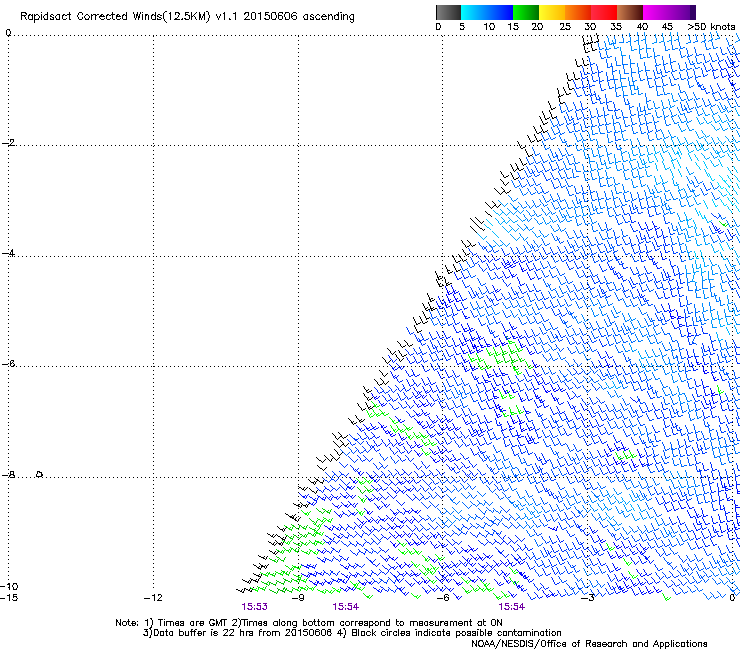Click the '45' label under the color bar
The height and width of the screenshot is (650, 740).
[667, 27]
